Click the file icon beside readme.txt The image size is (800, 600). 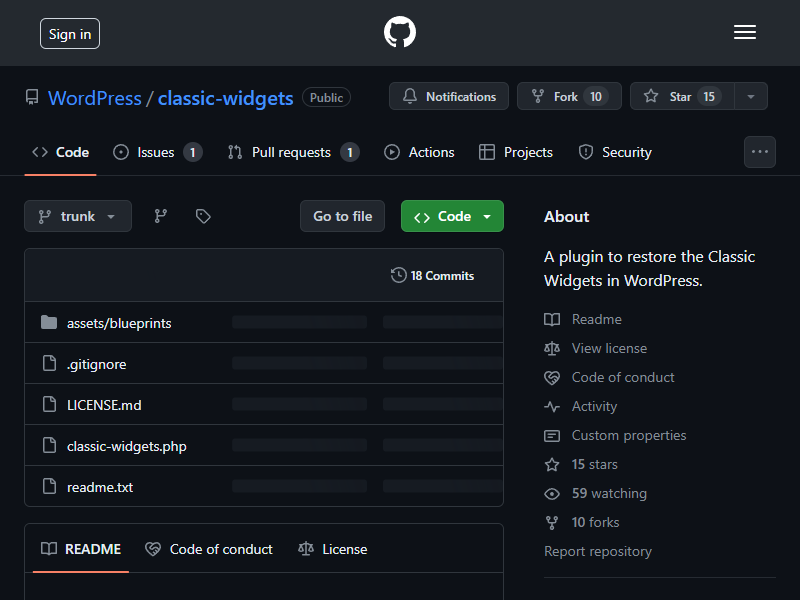tap(49, 486)
